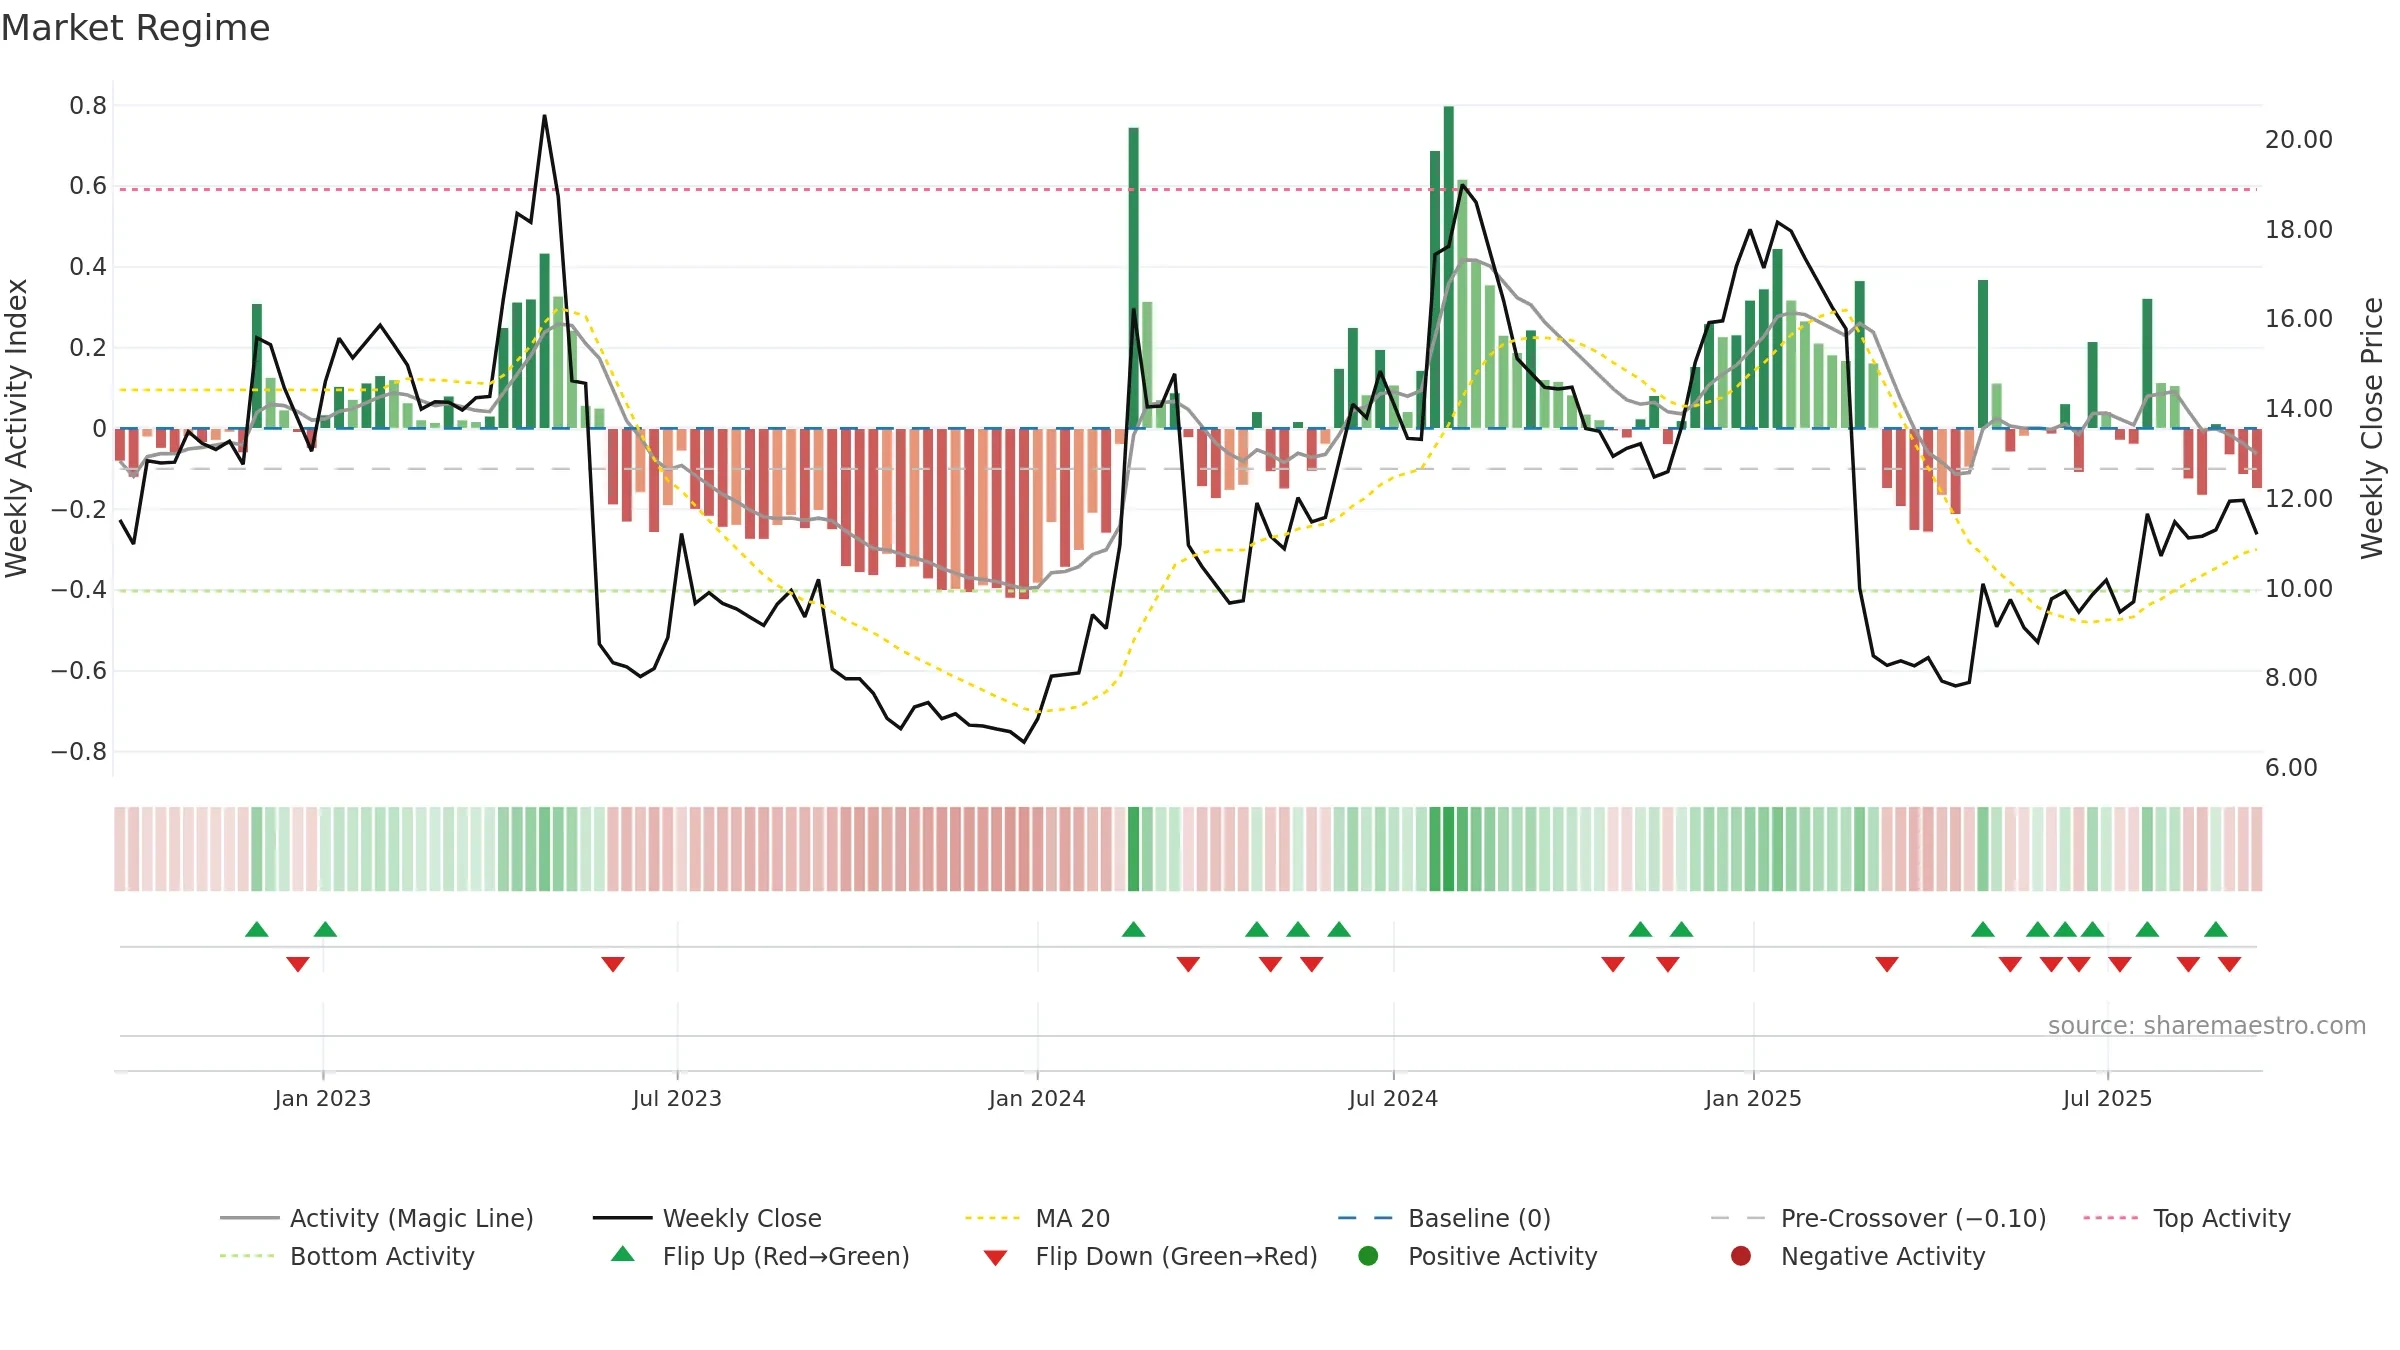Click the 6.00 price tick on the right axis

2291,767
